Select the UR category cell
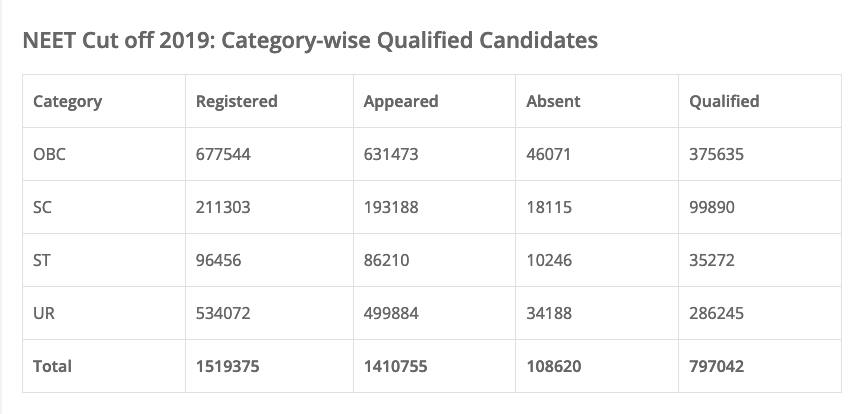 coord(44,313)
